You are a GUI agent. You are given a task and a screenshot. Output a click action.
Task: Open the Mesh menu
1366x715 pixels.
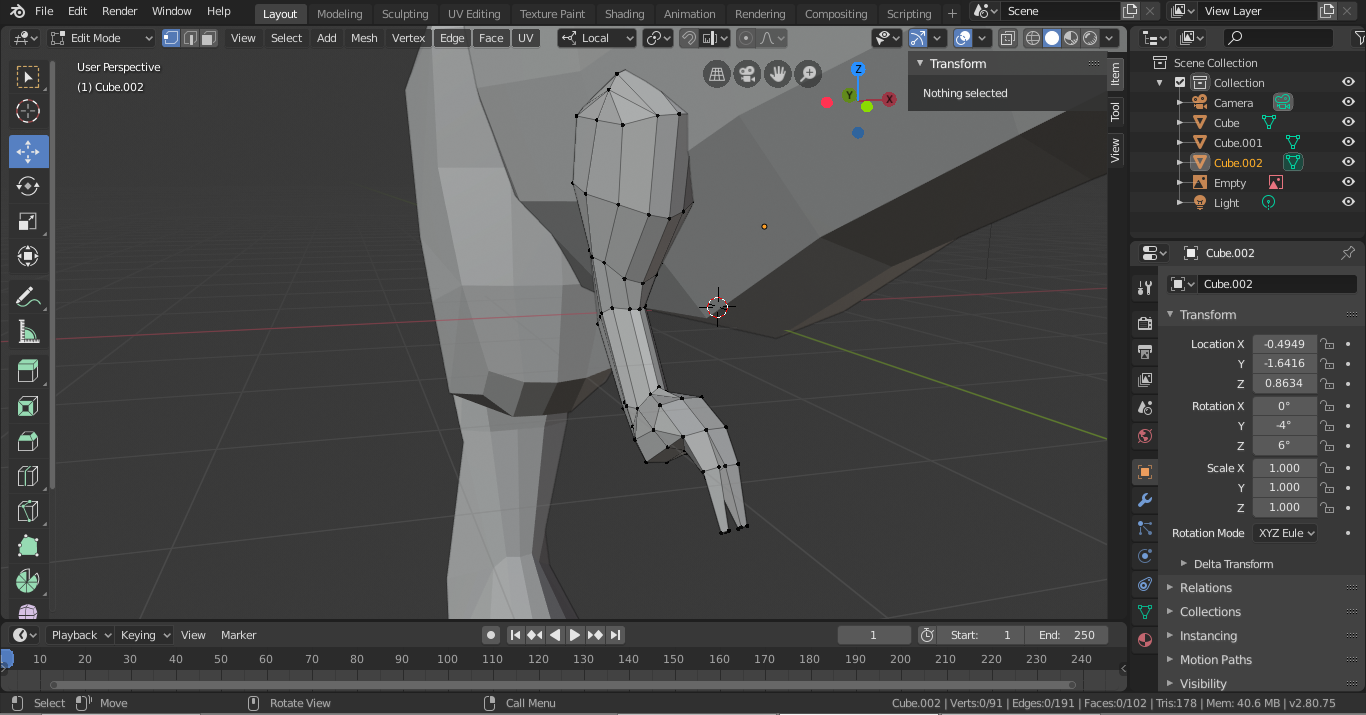pyautogui.click(x=364, y=38)
